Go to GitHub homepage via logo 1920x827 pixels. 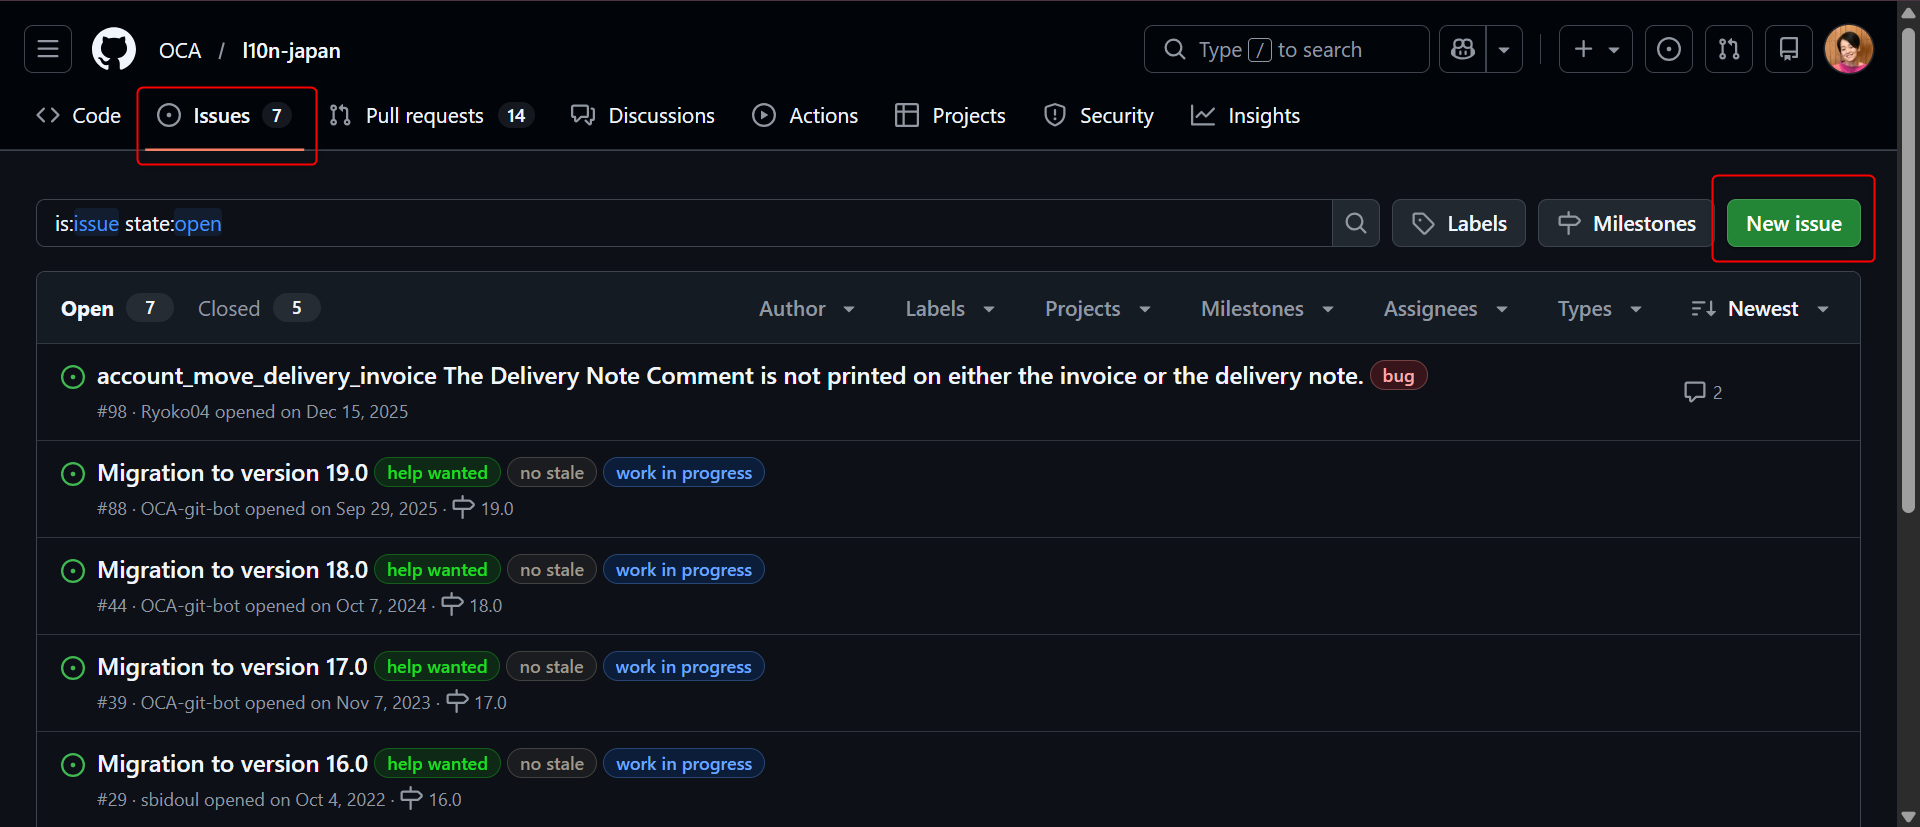114,49
